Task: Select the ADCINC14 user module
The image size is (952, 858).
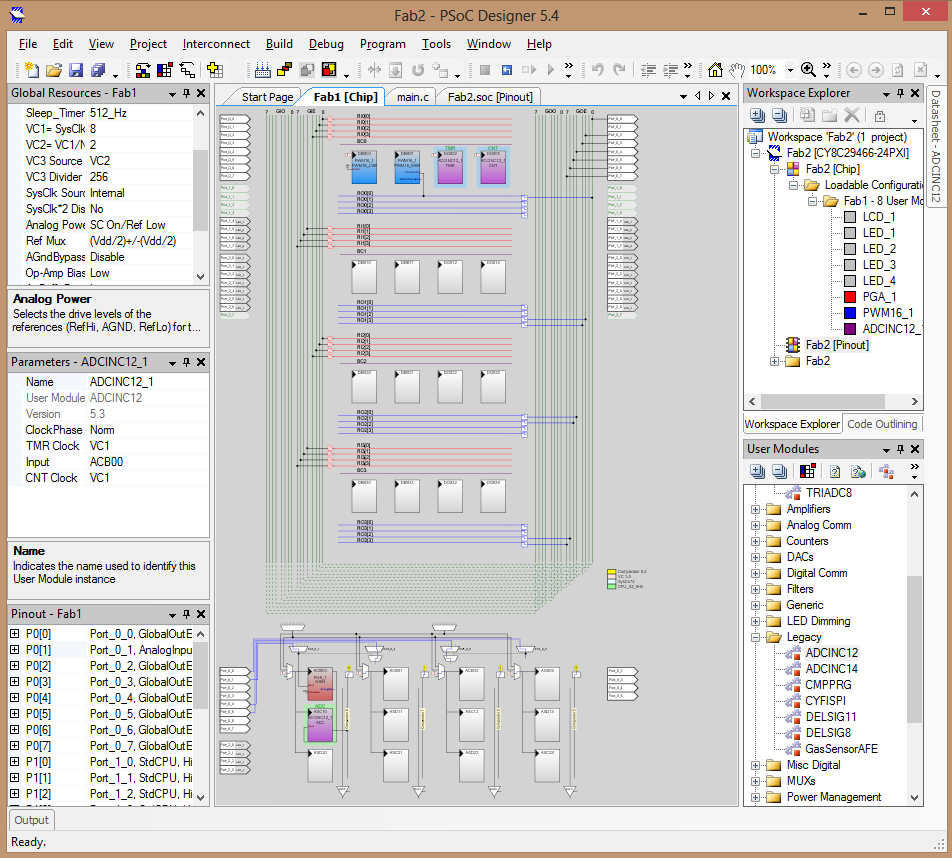Action: 831,669
